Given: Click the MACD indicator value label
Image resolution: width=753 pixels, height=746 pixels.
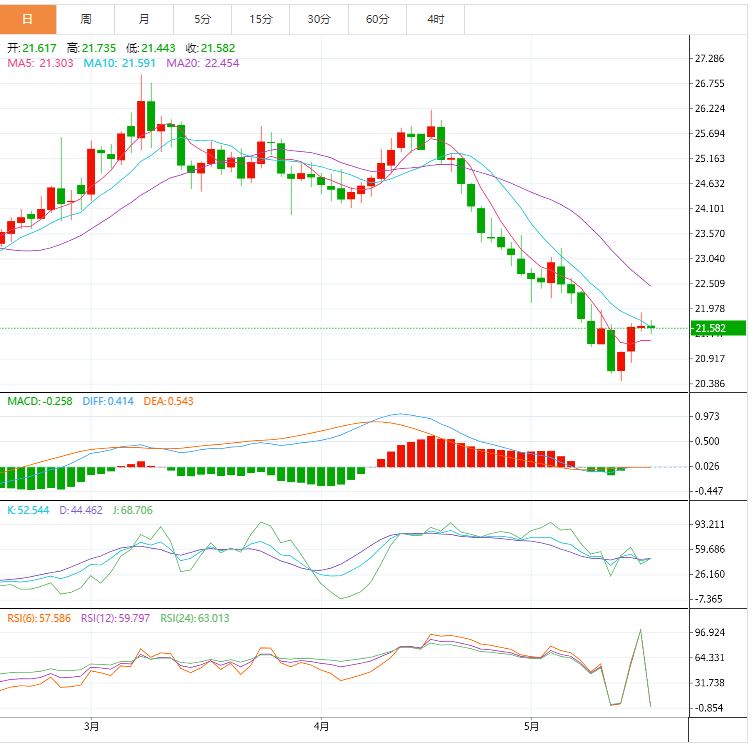Looking at the screenshot, I should click(x=41, y=401).
